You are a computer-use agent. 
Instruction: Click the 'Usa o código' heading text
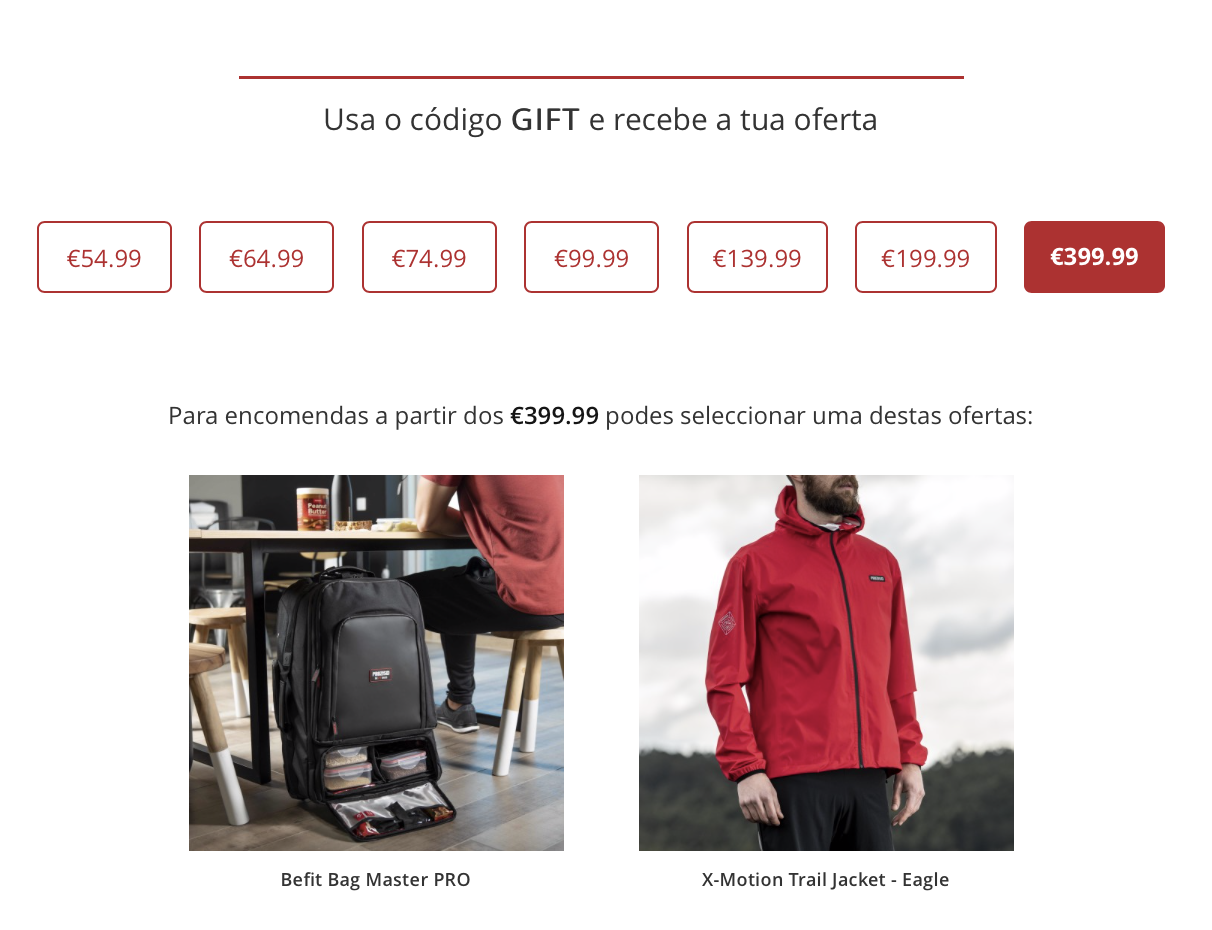[412, 120]
